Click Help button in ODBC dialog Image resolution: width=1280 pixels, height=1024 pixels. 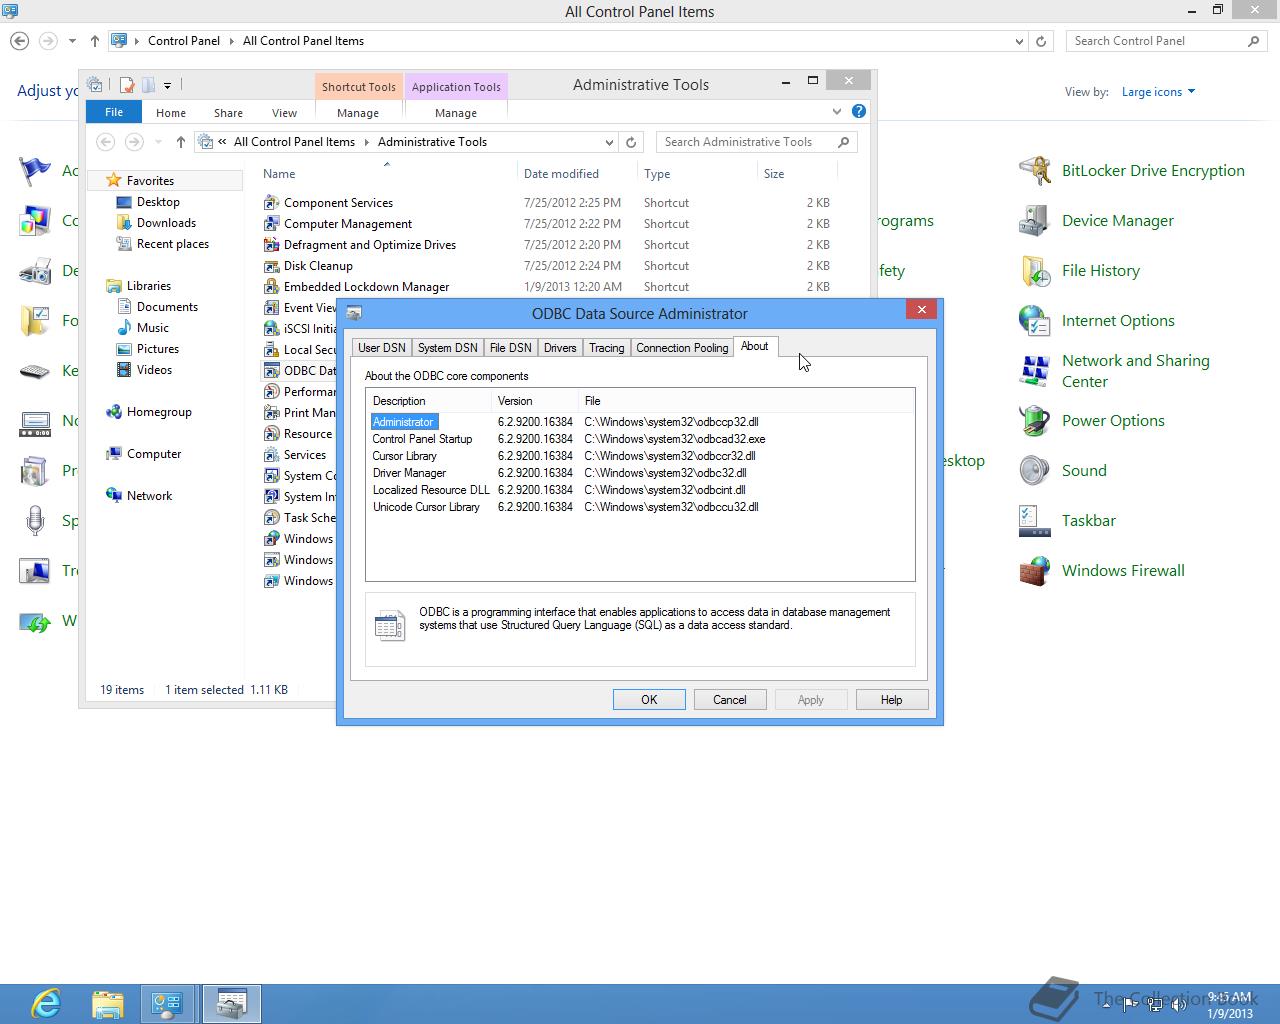click(892, 700)
